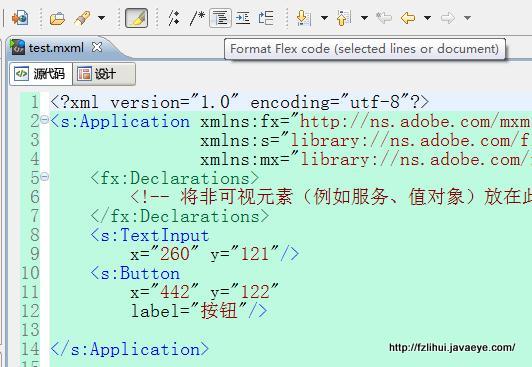Click the </s:Application> closing tag
532x367 pixels.
130,349
